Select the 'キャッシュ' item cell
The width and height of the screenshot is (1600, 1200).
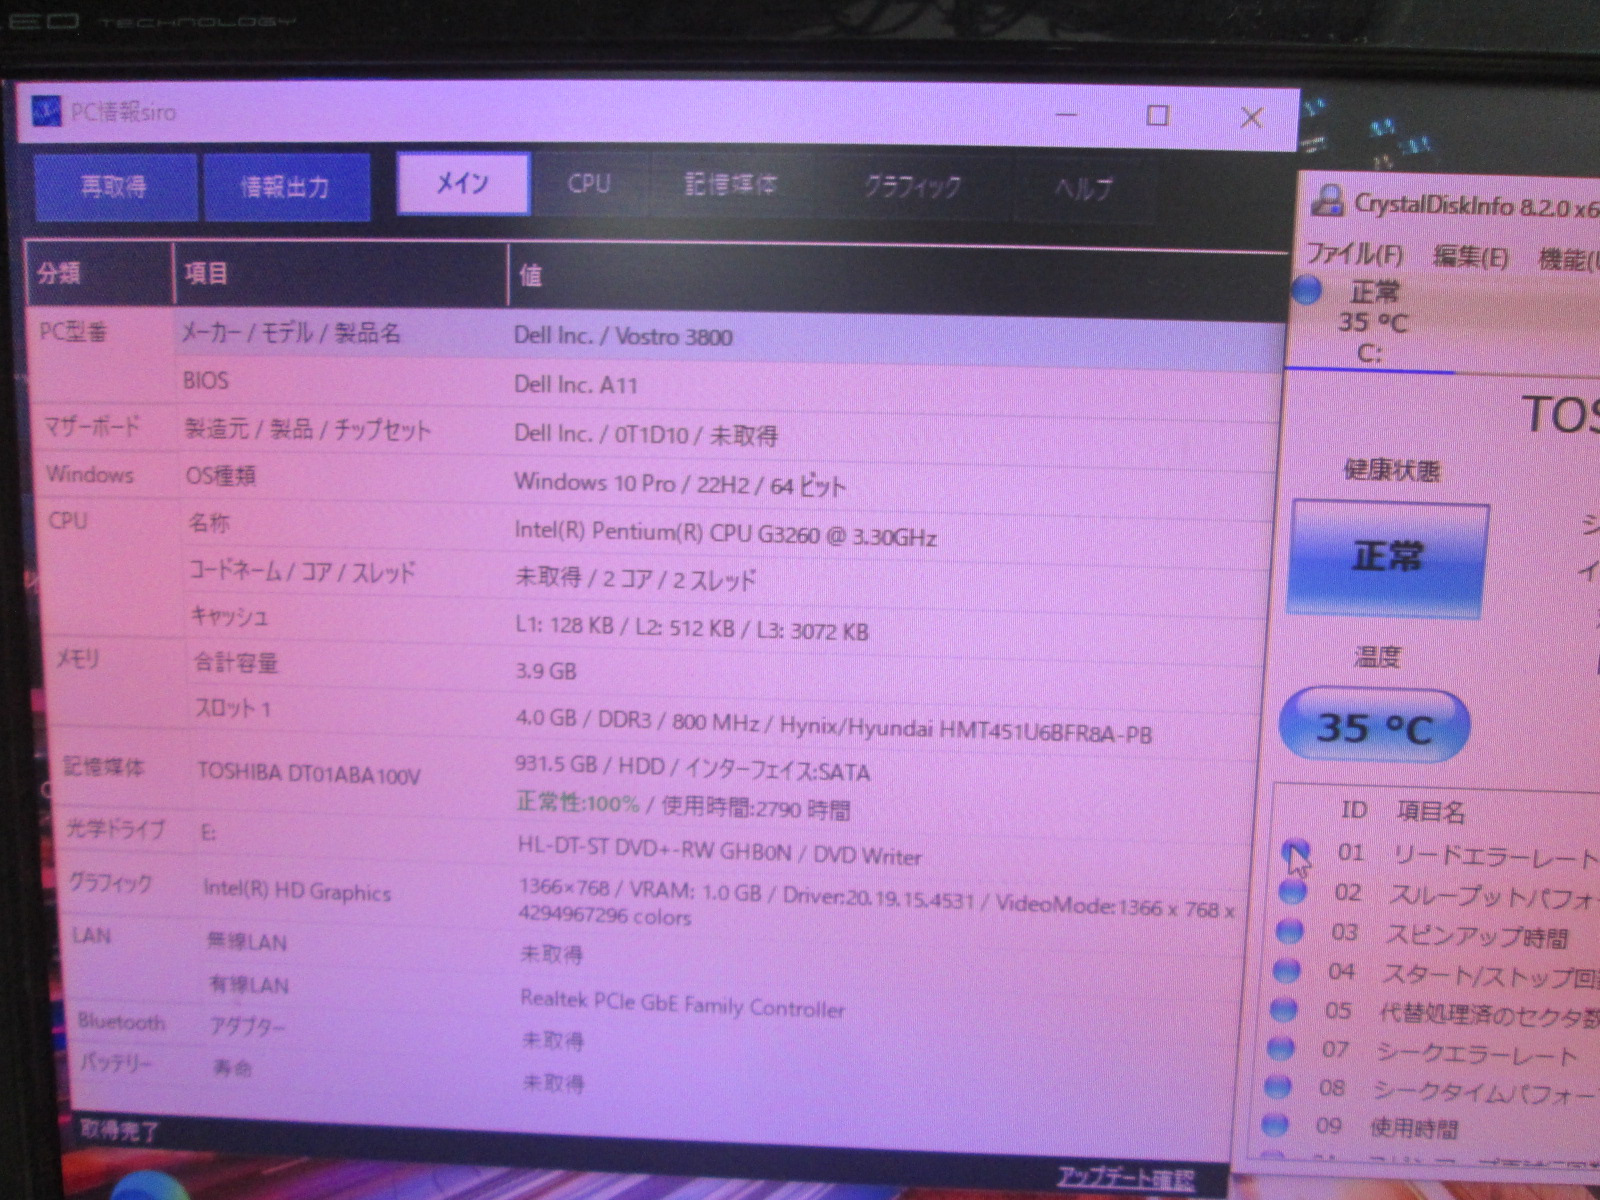(x=230, y=616)
